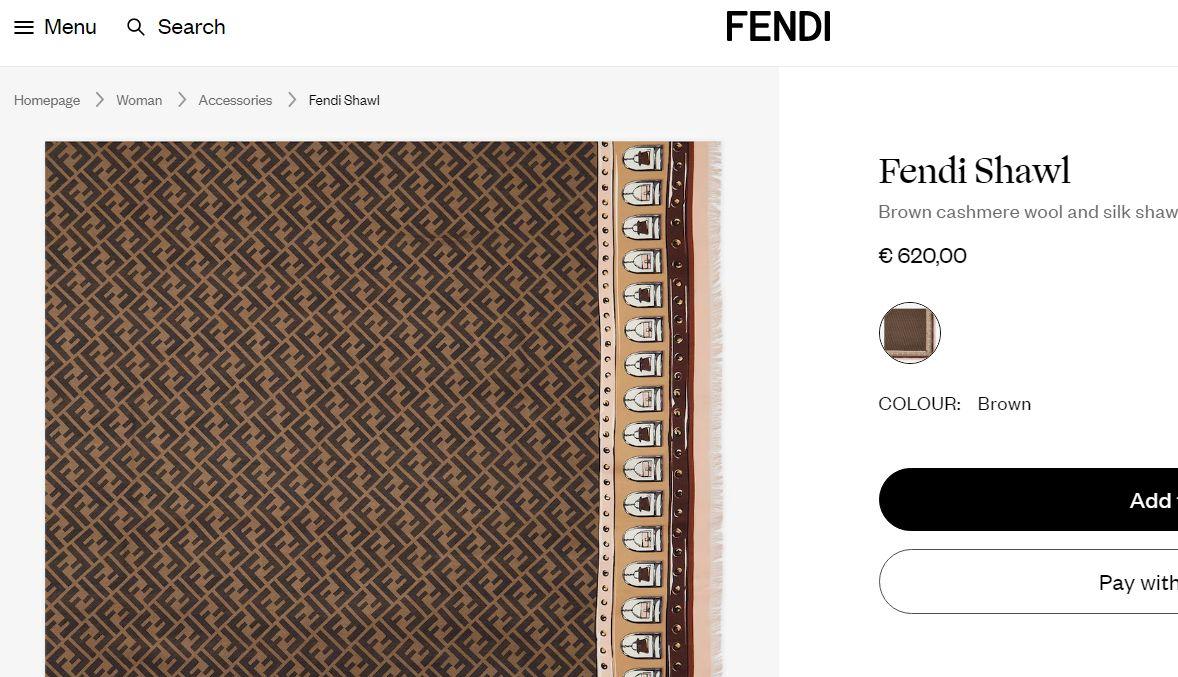Viewport: 1178px width, 677px height.
Task: Open the Menu label
Action: click(71, 27)
